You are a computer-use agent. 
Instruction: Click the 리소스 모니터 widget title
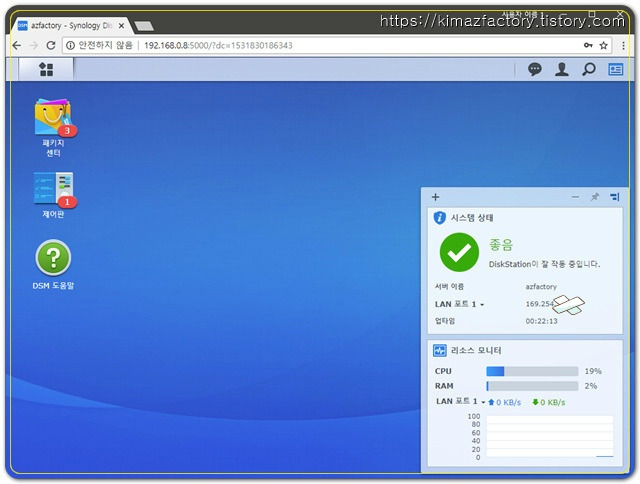point(476,350)
